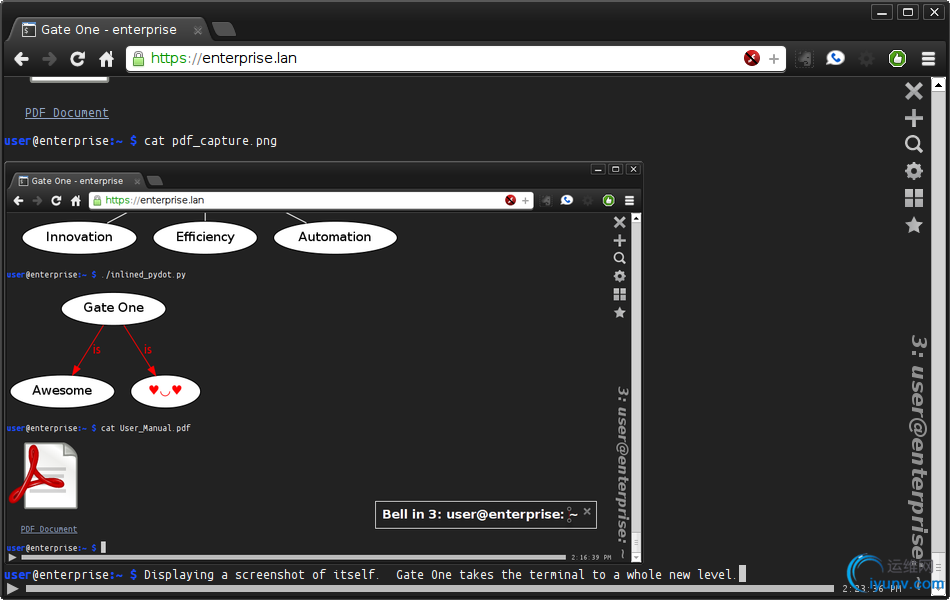950x600 pixels.
Task: Close the main 'Gate One - enterprise' tab
Action: click(x=198, y=30)
